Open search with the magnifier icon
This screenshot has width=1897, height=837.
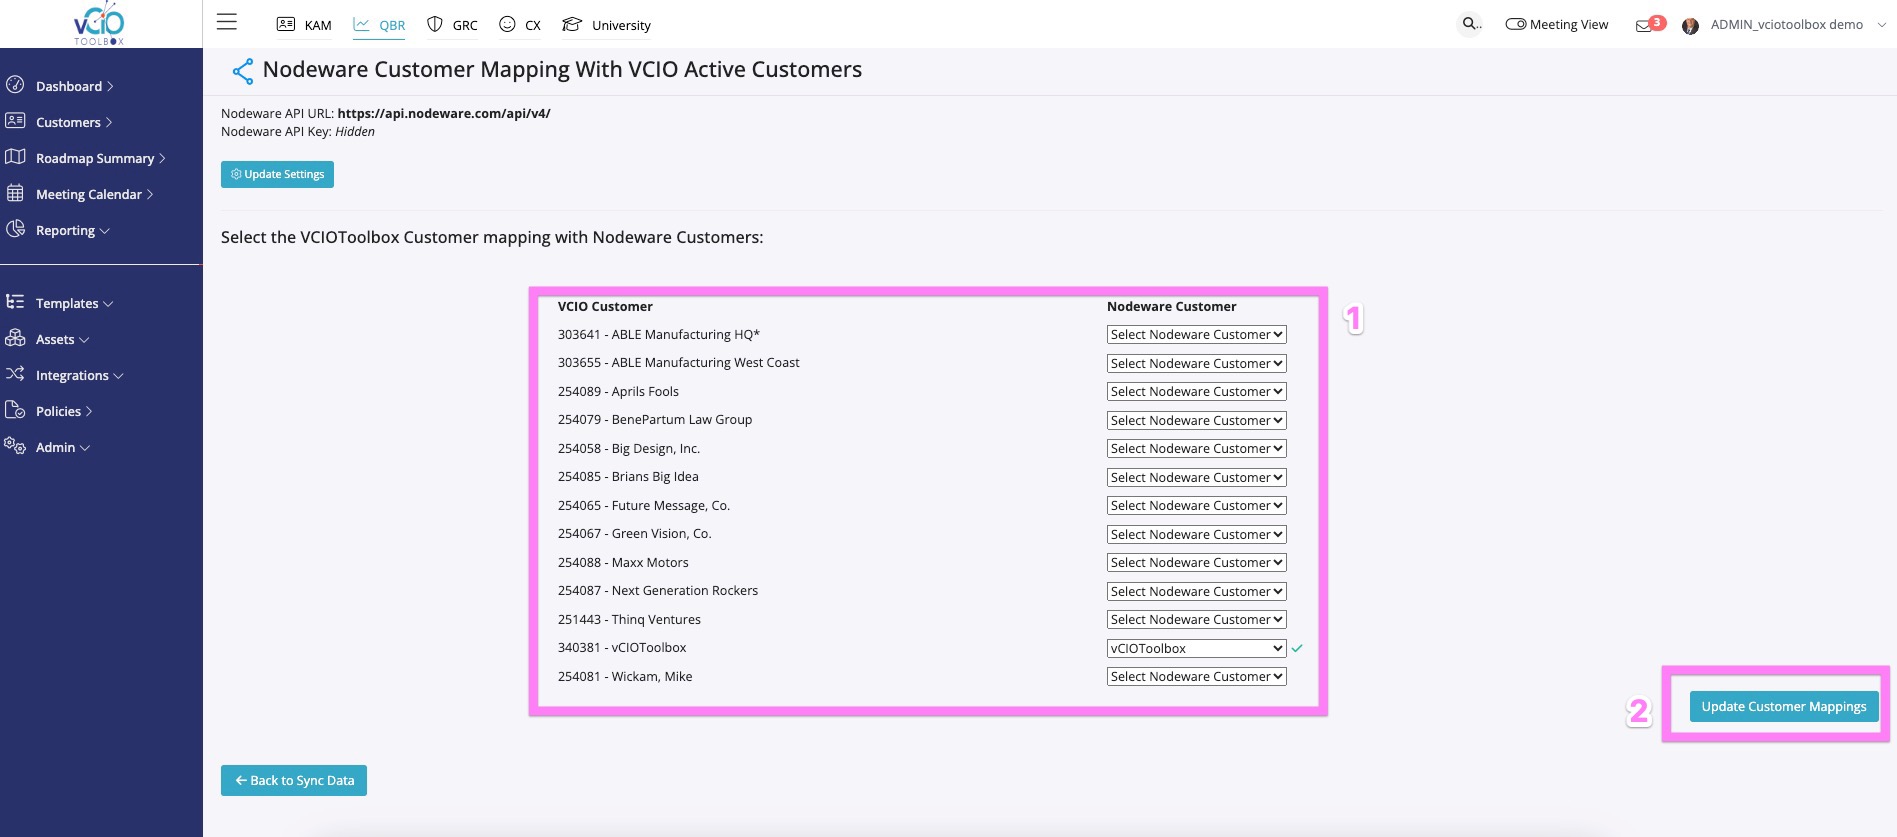[x=1470, y=24]
